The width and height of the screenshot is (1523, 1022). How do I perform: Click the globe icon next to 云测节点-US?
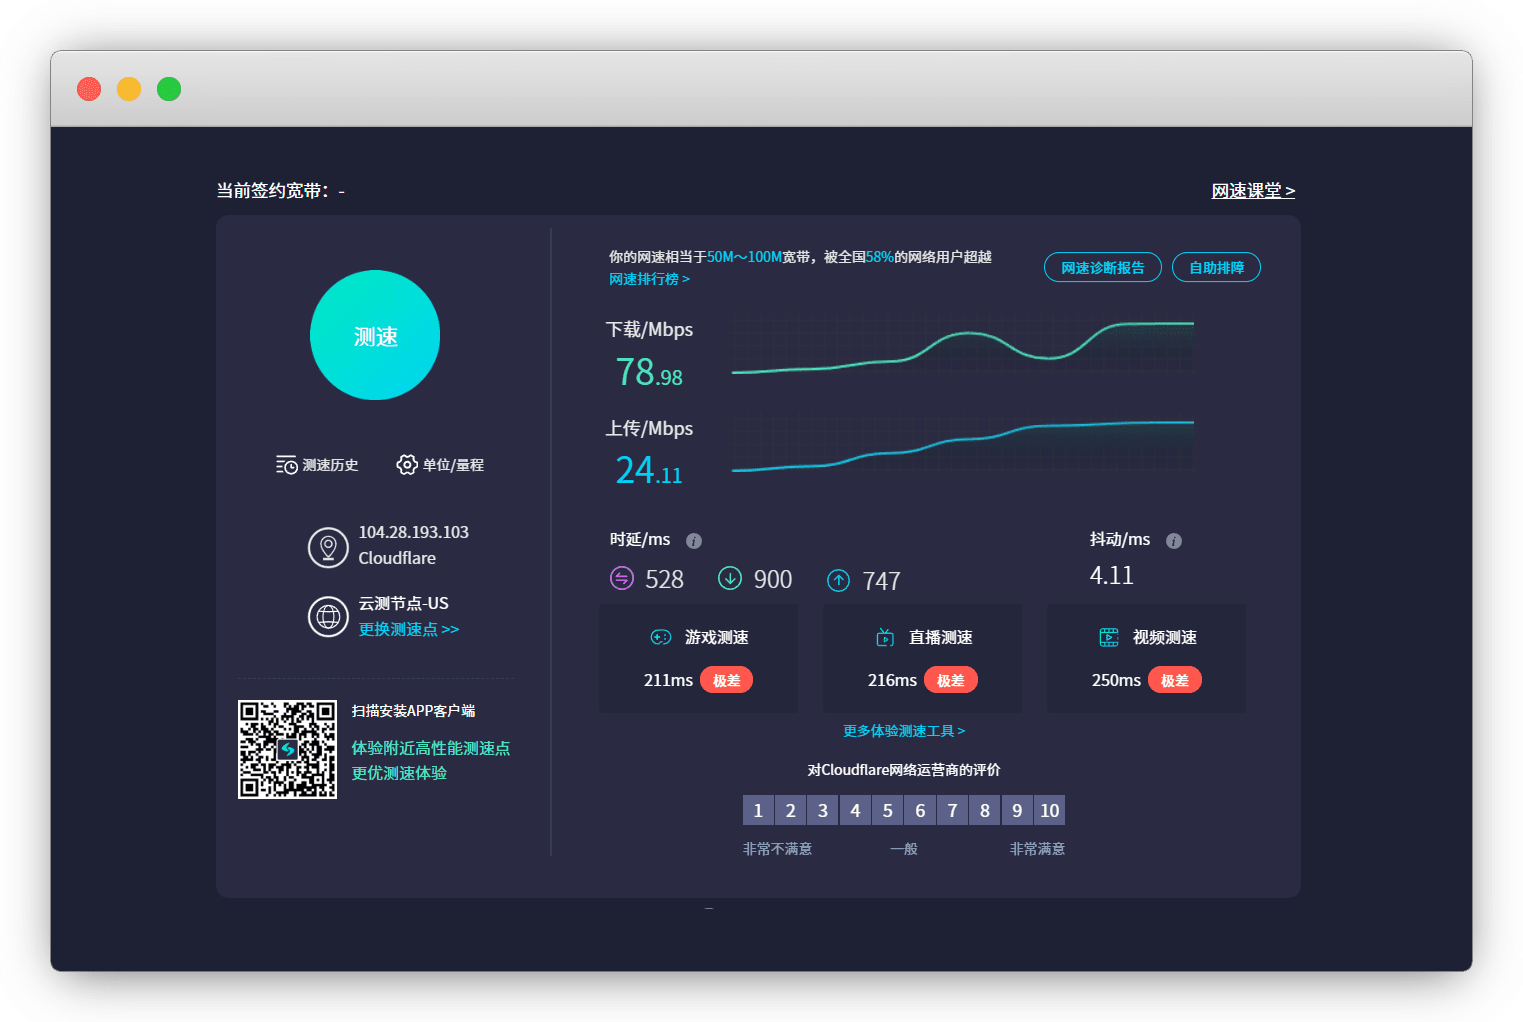tap(328, 617)
